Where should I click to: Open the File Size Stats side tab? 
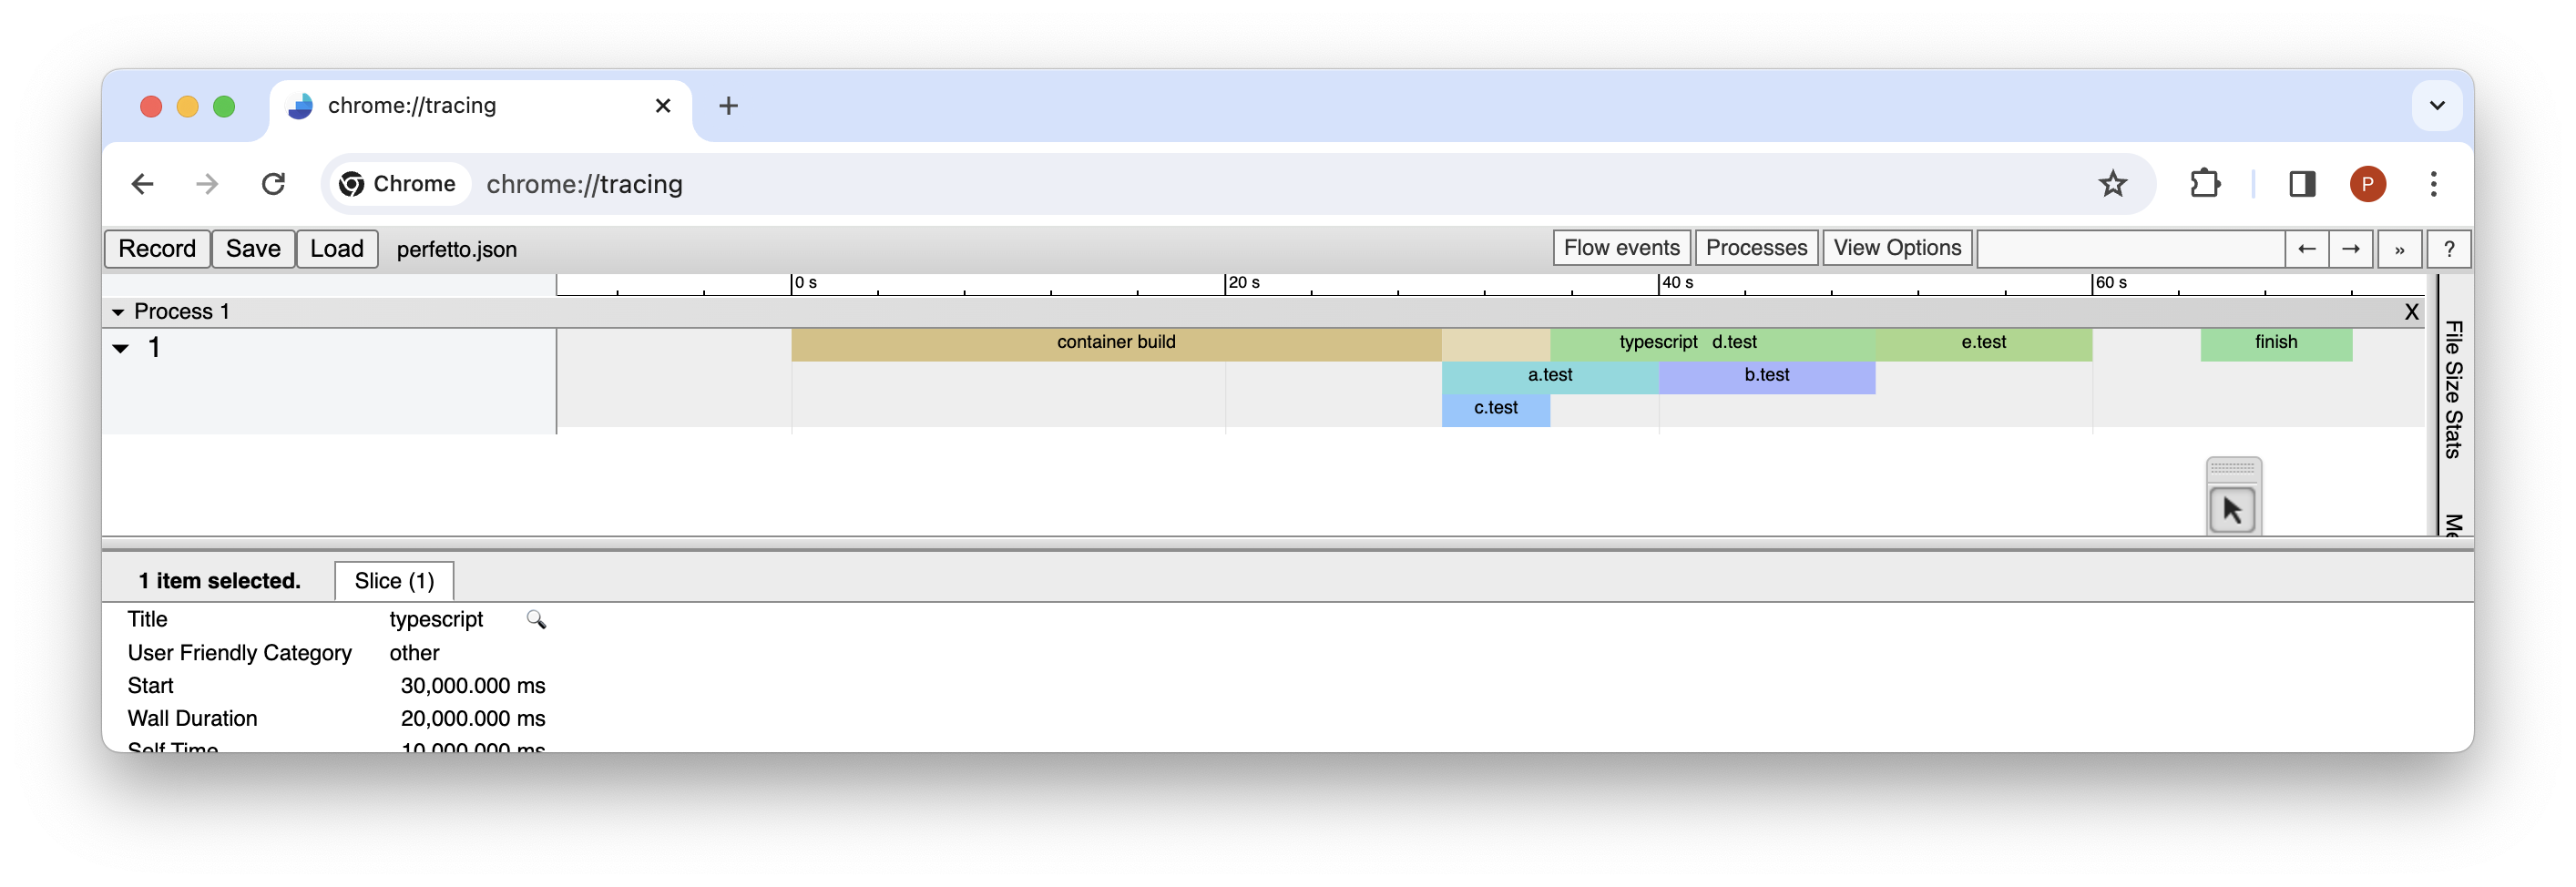pos(2452,389)
